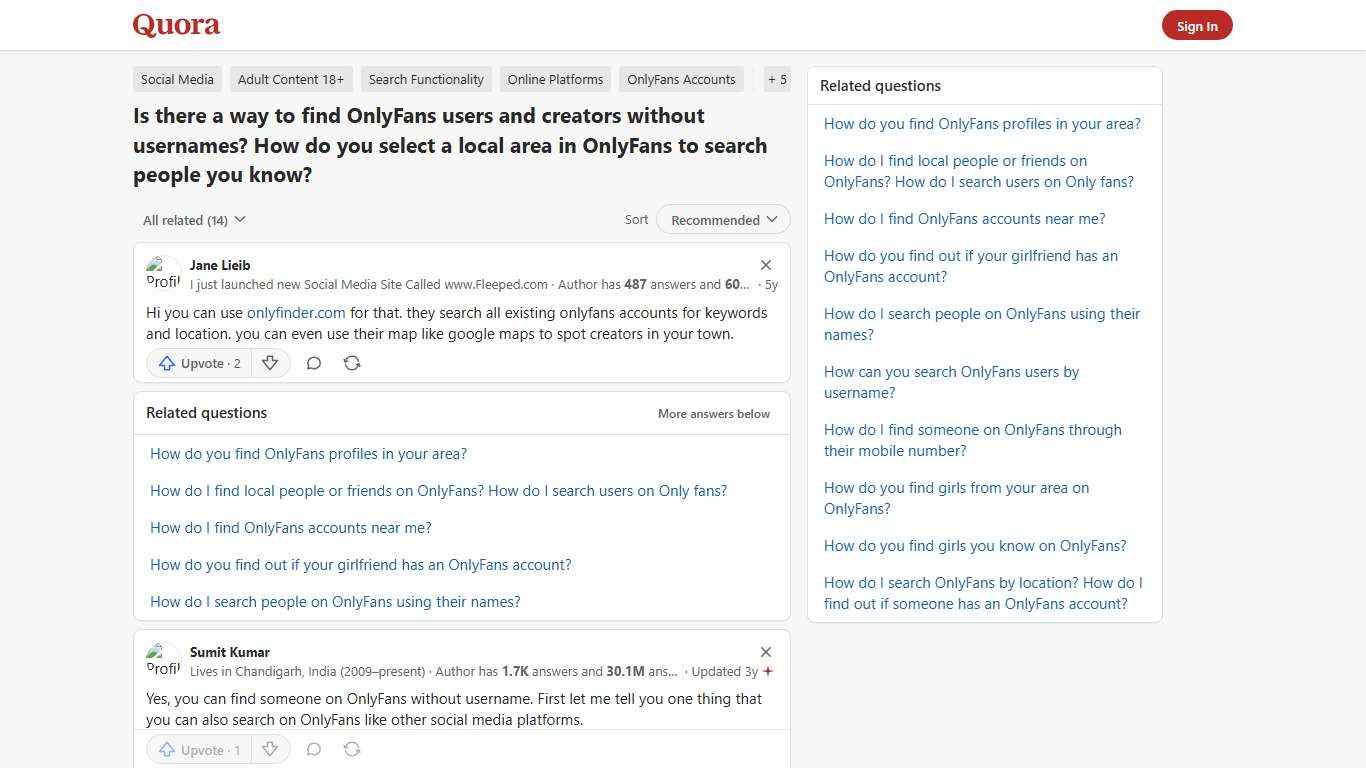Viewport: 1366px width, 768px height.
Task: Open the Recommended sort dropdown
Action: (x=722, y=219)
